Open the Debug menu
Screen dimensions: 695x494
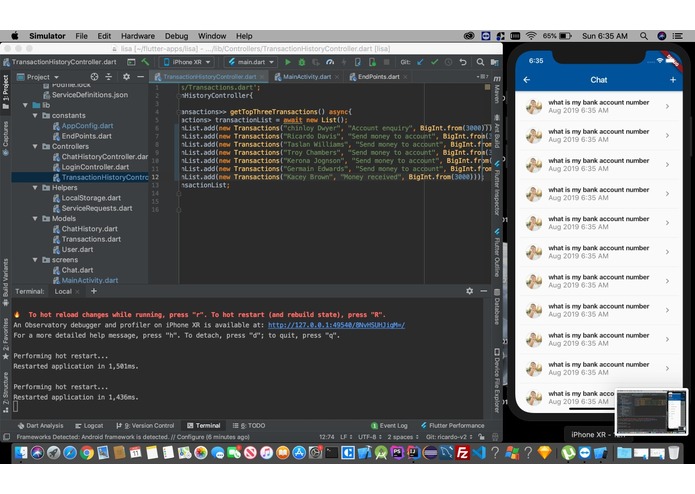click(176, 36)
